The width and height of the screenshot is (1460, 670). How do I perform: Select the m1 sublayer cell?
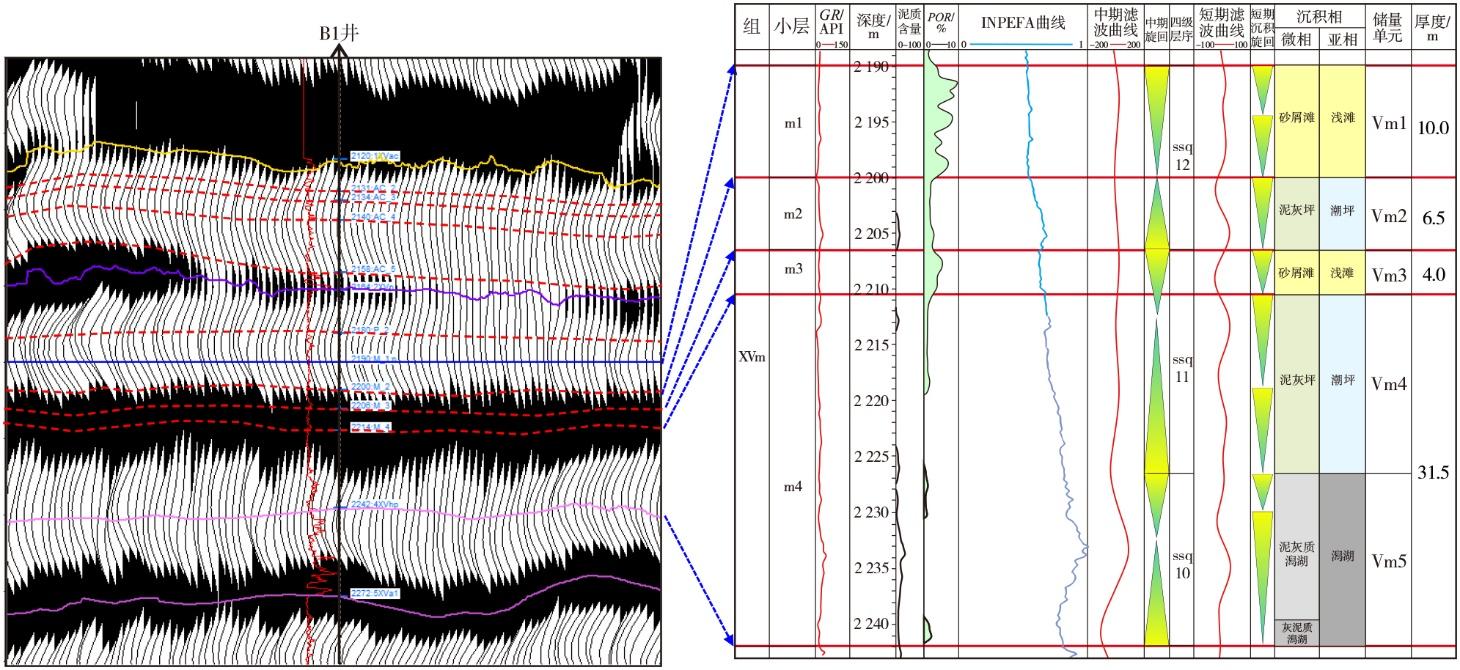point(792,122)
